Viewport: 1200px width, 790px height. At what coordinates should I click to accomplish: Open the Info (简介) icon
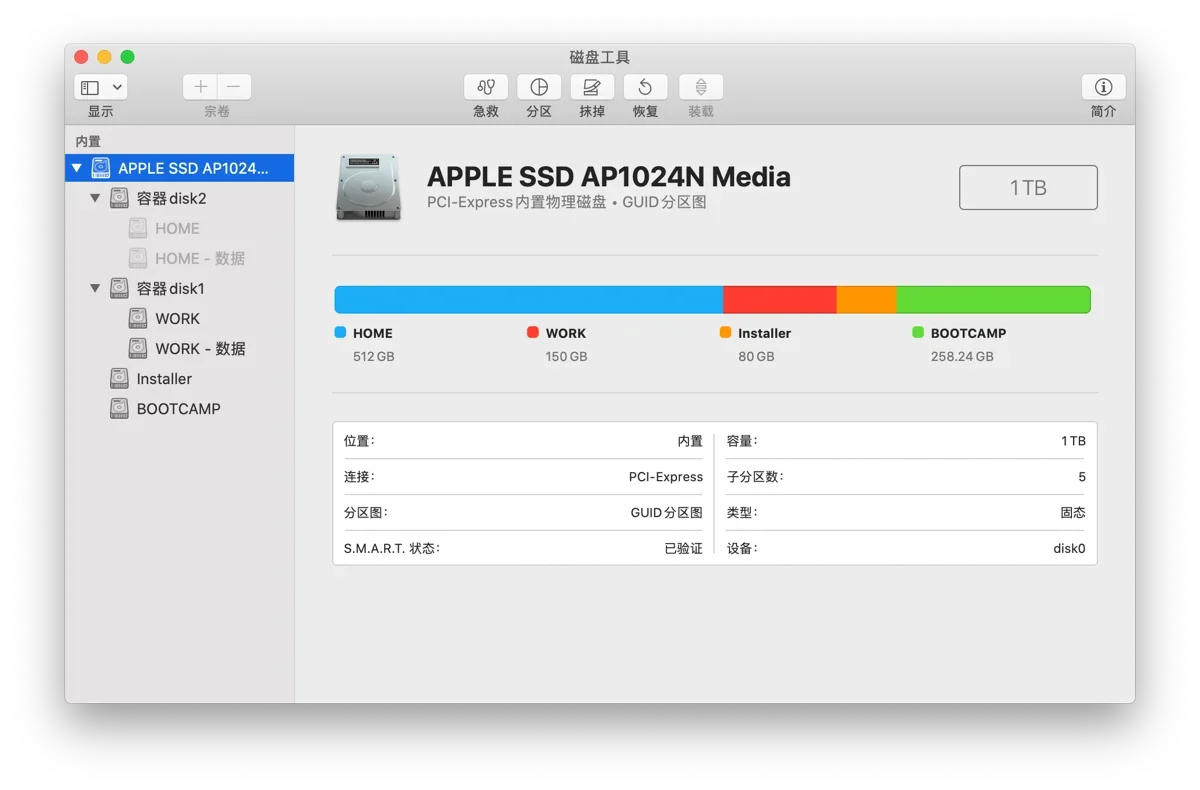tap(1103, 87)
